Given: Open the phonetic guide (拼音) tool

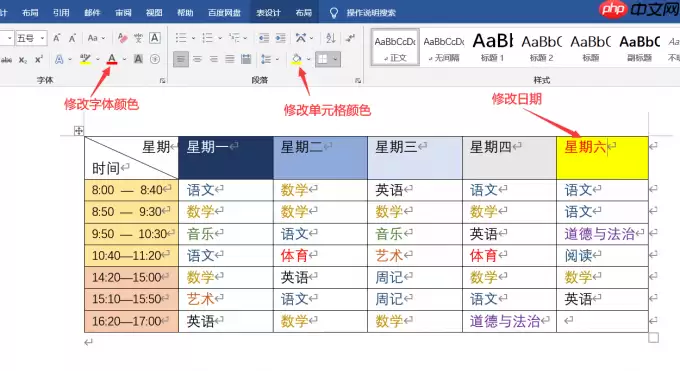Looking at the screenshot, I should (138, 38).
